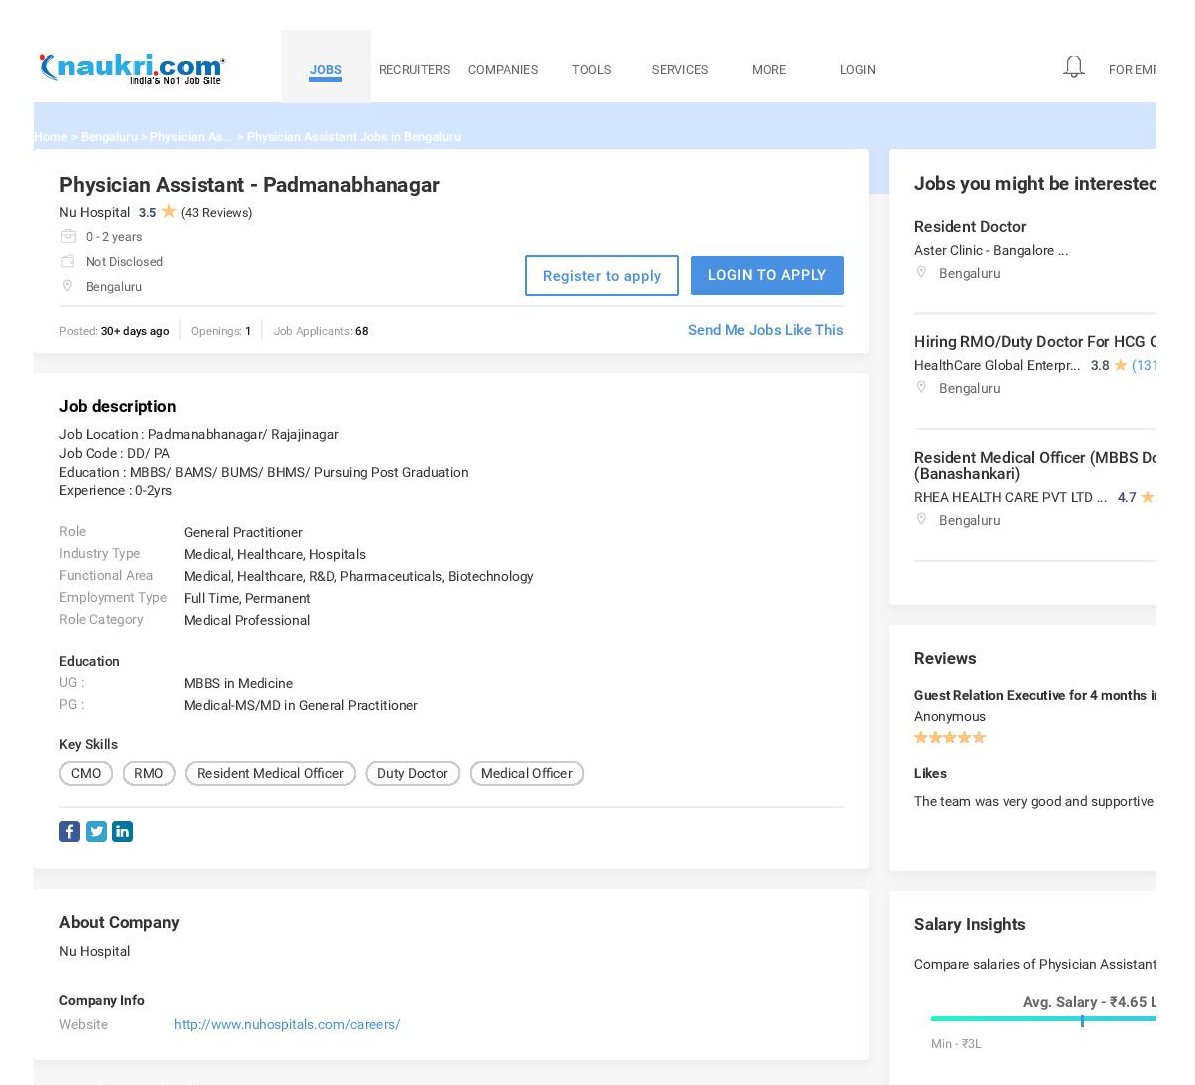This screenshot has width=1195, height=1085.
Task: Click Physician As... breadcrumb link
Action: tap(191, 137)
